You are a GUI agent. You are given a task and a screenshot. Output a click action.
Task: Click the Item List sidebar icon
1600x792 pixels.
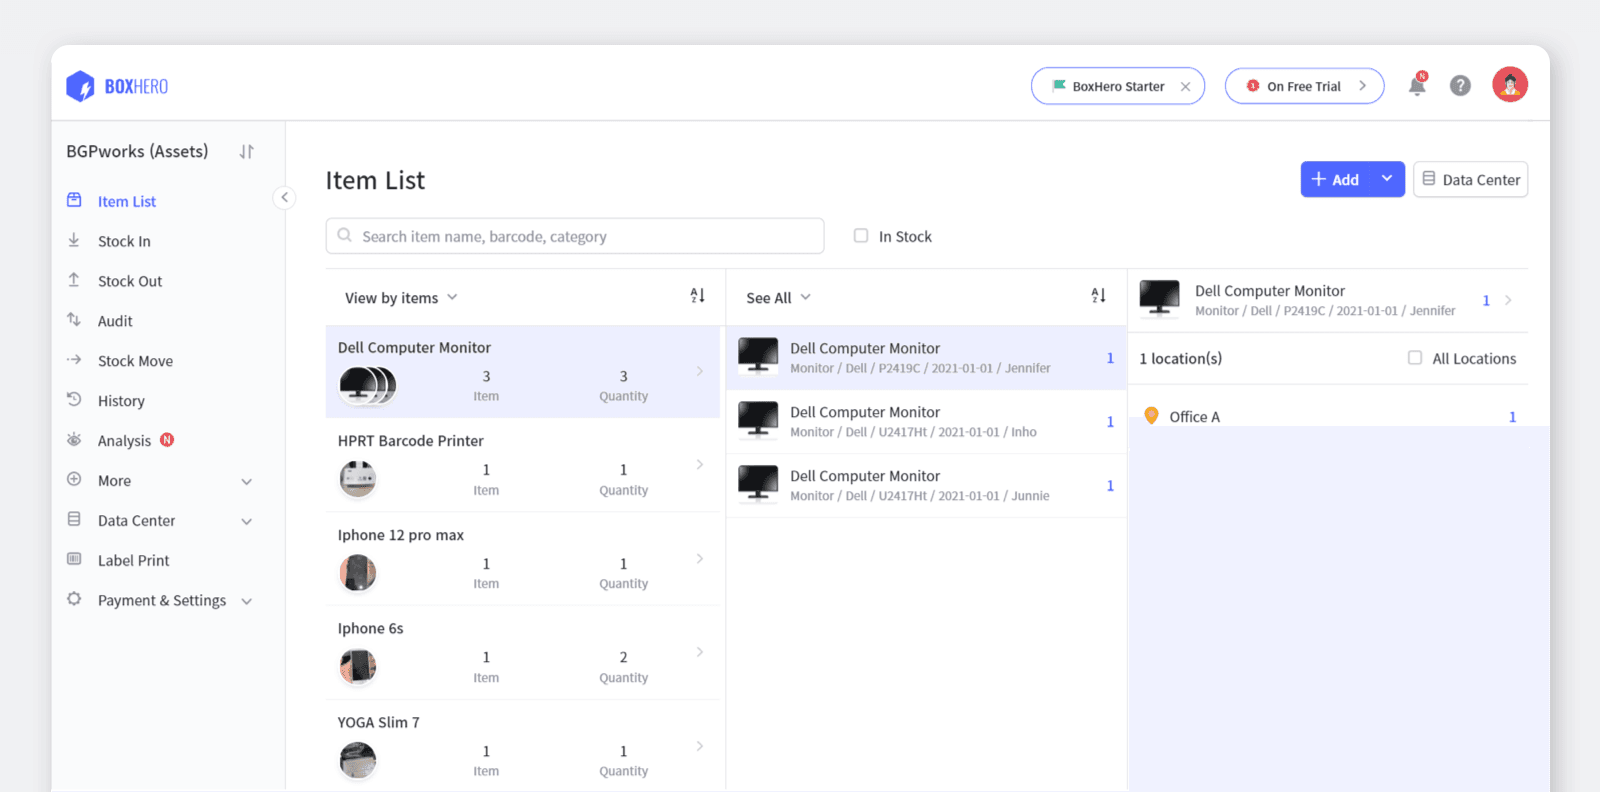tap(74, 200)
